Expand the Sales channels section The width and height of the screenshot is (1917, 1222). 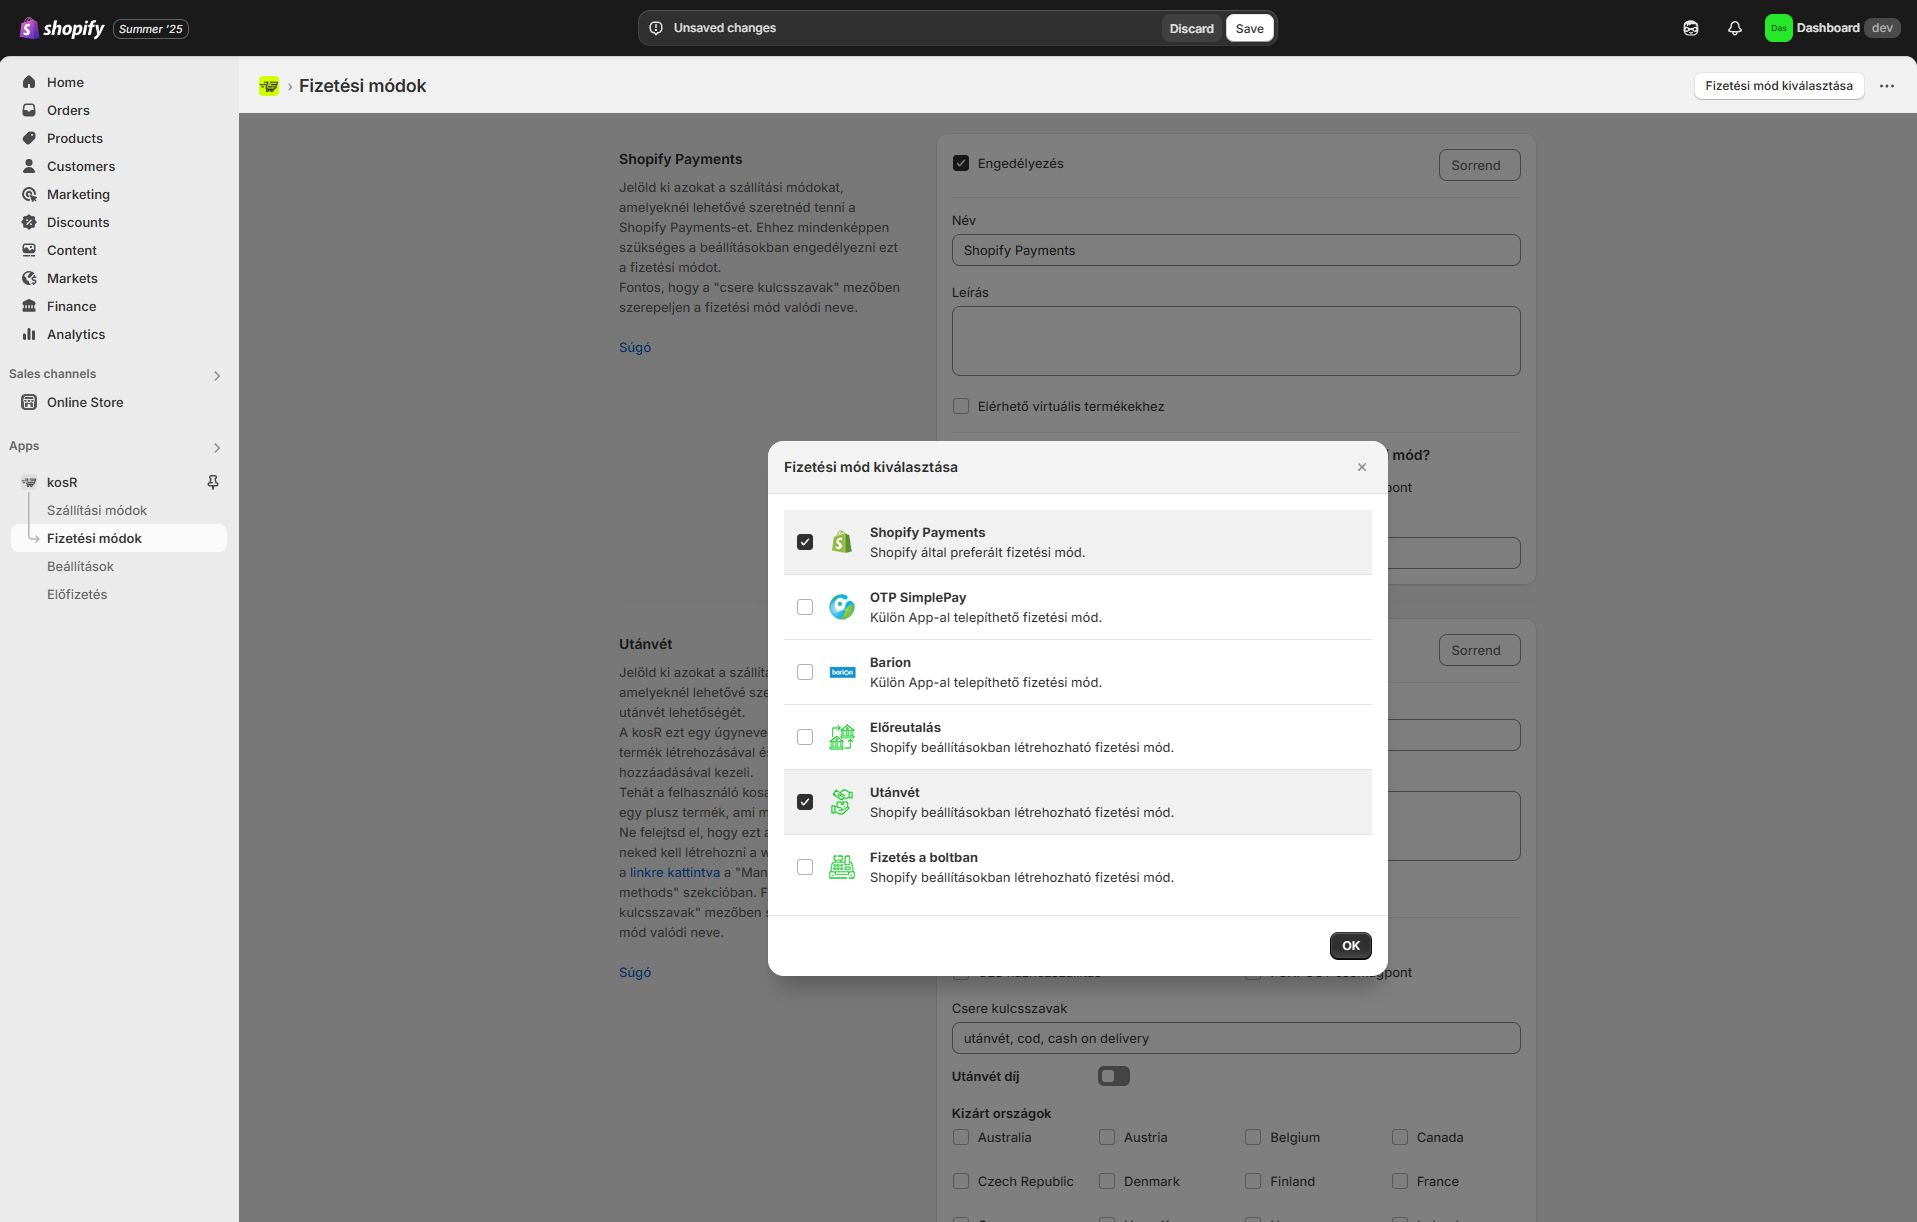point(217,375)
